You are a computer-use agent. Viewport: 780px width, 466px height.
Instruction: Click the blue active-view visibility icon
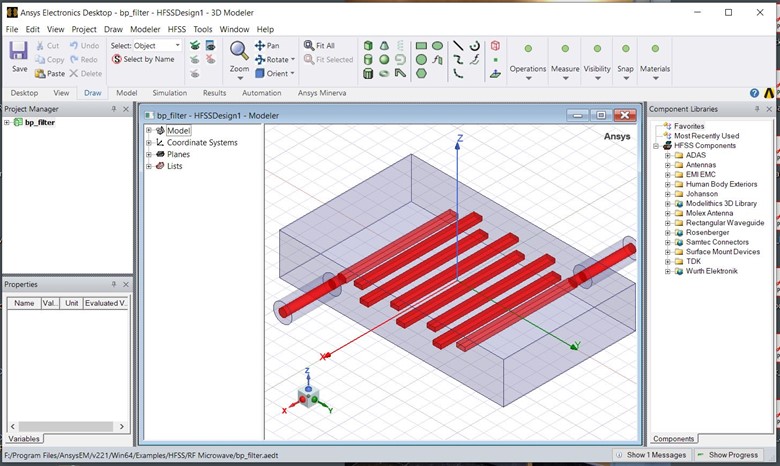pos(210,46)
